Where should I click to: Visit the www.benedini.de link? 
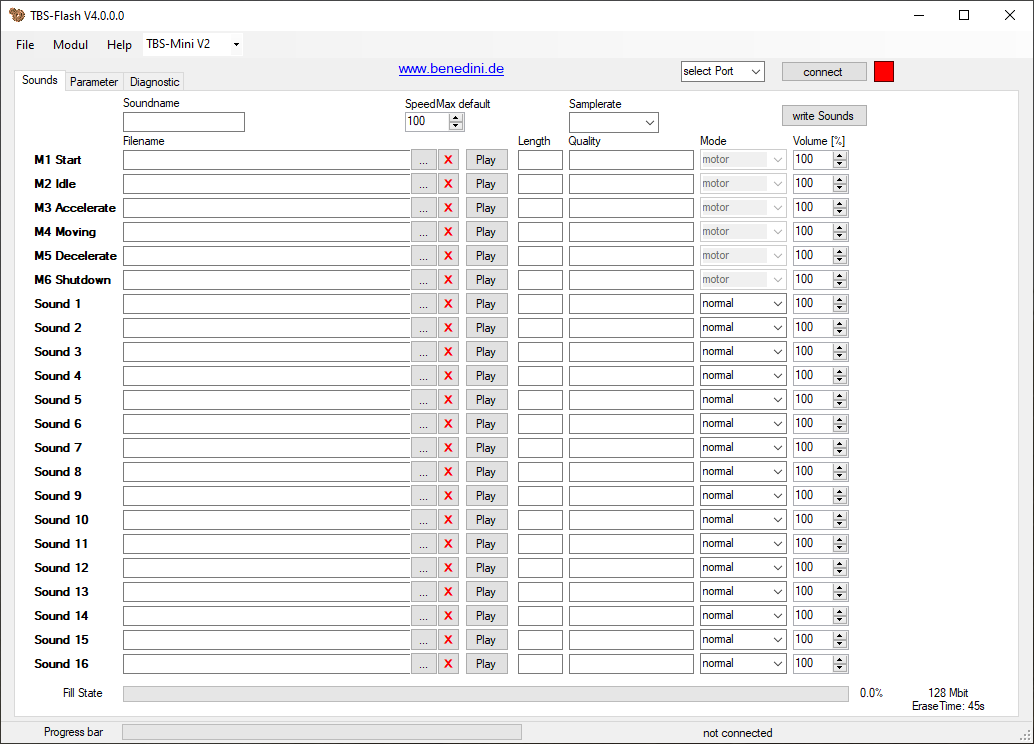coord(451,69)
